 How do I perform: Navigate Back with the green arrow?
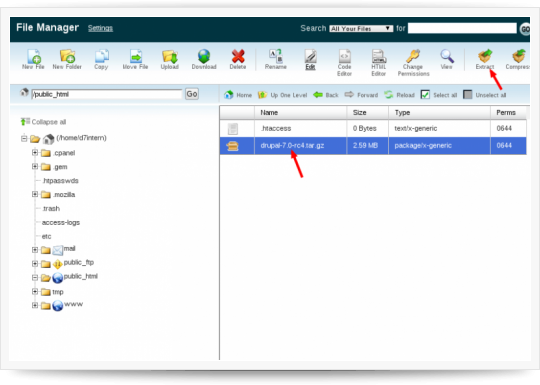coord(326,95)
